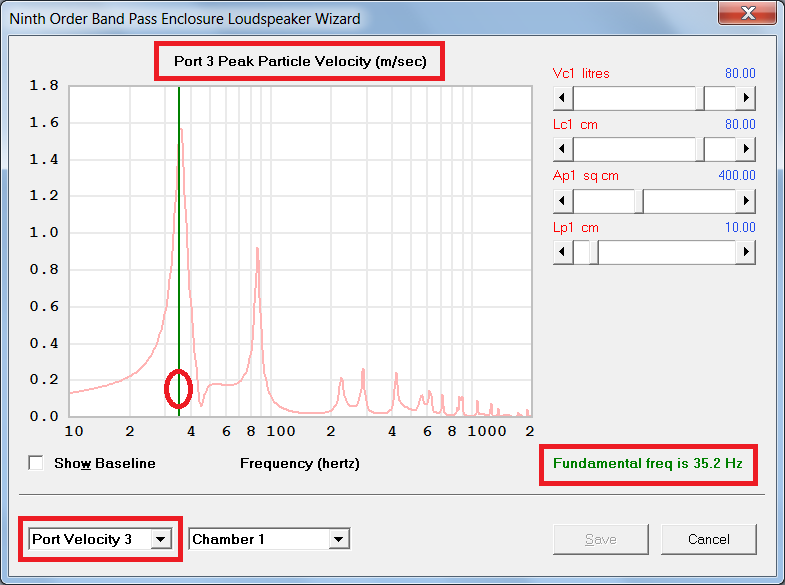Click the Ap1 sq cm slider thumb
Screen dimensions: 785x585
[639, 201]
